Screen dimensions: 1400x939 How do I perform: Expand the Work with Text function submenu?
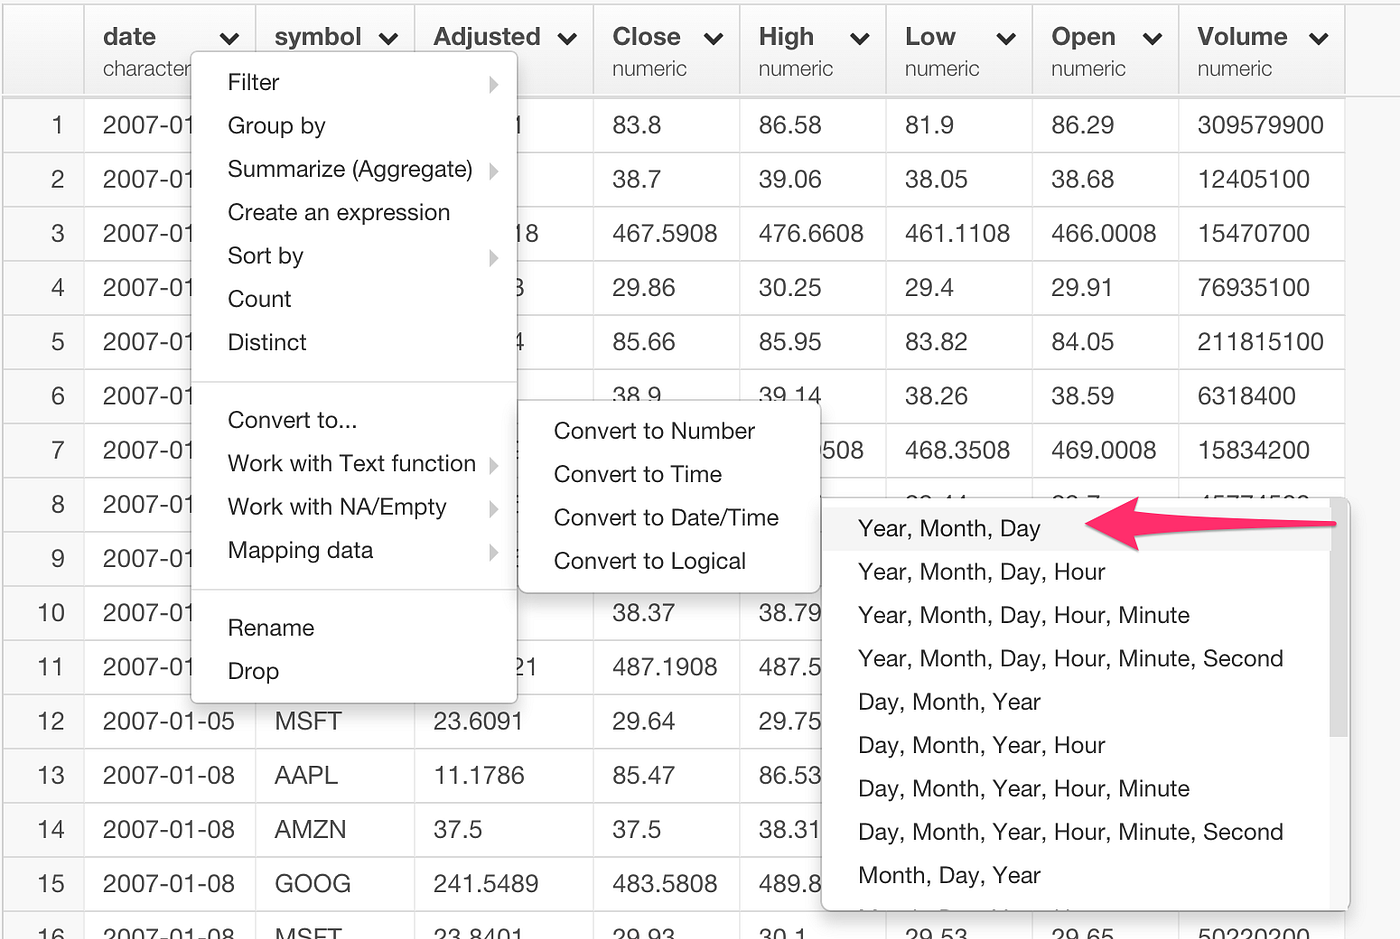coord(351,463)
